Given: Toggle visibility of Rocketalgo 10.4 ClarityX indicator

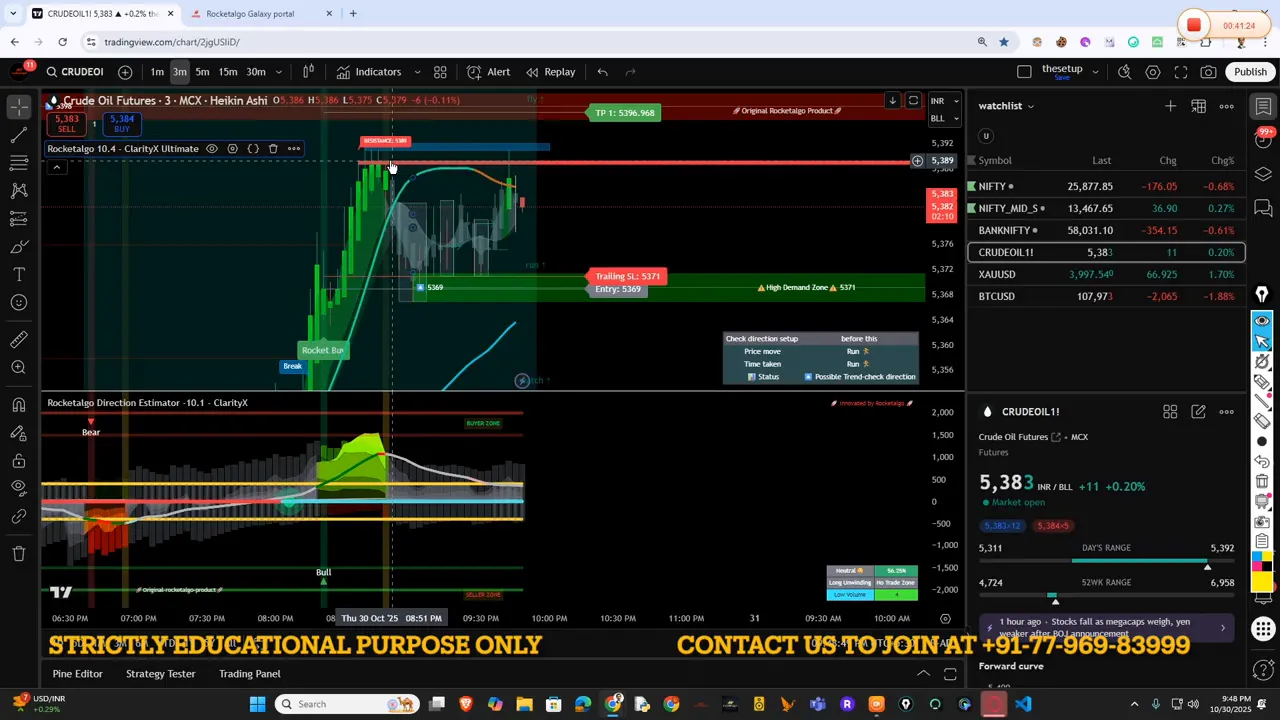Looking at the screenshot, I should 211,148.
